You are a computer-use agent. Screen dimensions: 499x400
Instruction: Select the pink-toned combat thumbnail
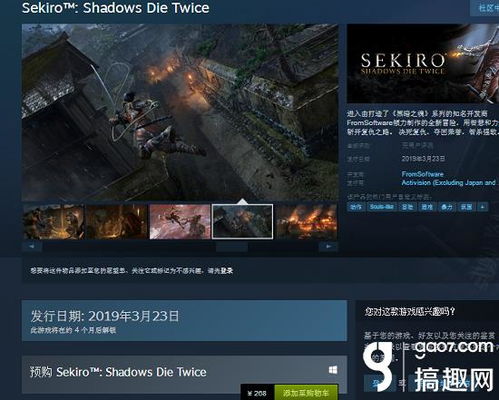click(180, 222)
